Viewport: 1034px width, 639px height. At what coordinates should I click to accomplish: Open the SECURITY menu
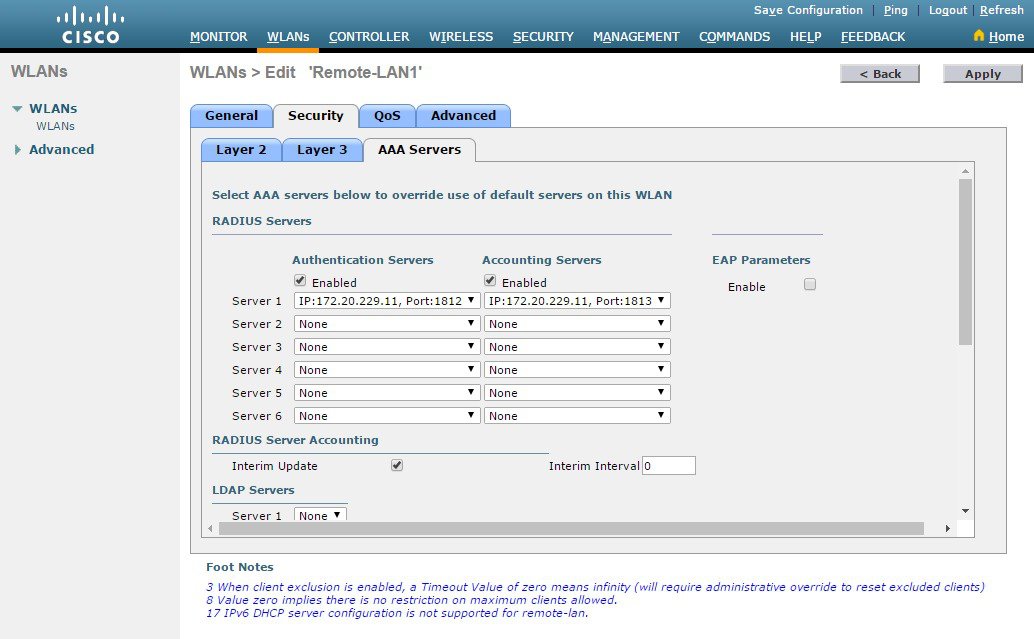pyautogui.click(x=543, y=37)
